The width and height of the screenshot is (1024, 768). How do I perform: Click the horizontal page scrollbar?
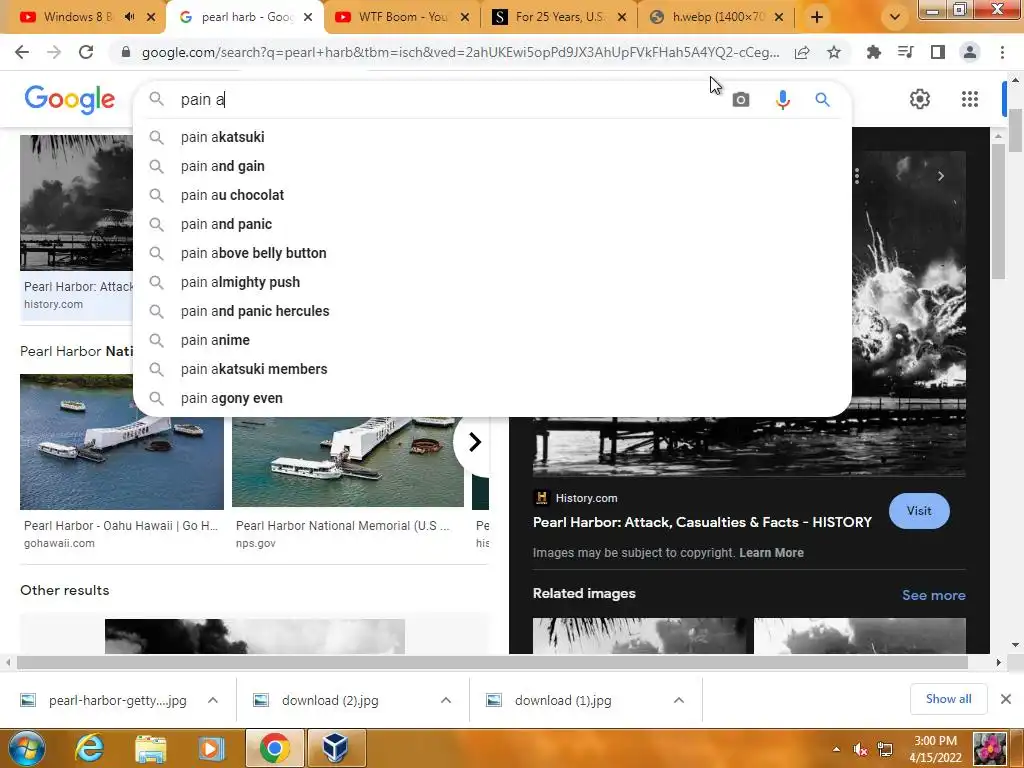pyautogui.click(x=492, y=662)
